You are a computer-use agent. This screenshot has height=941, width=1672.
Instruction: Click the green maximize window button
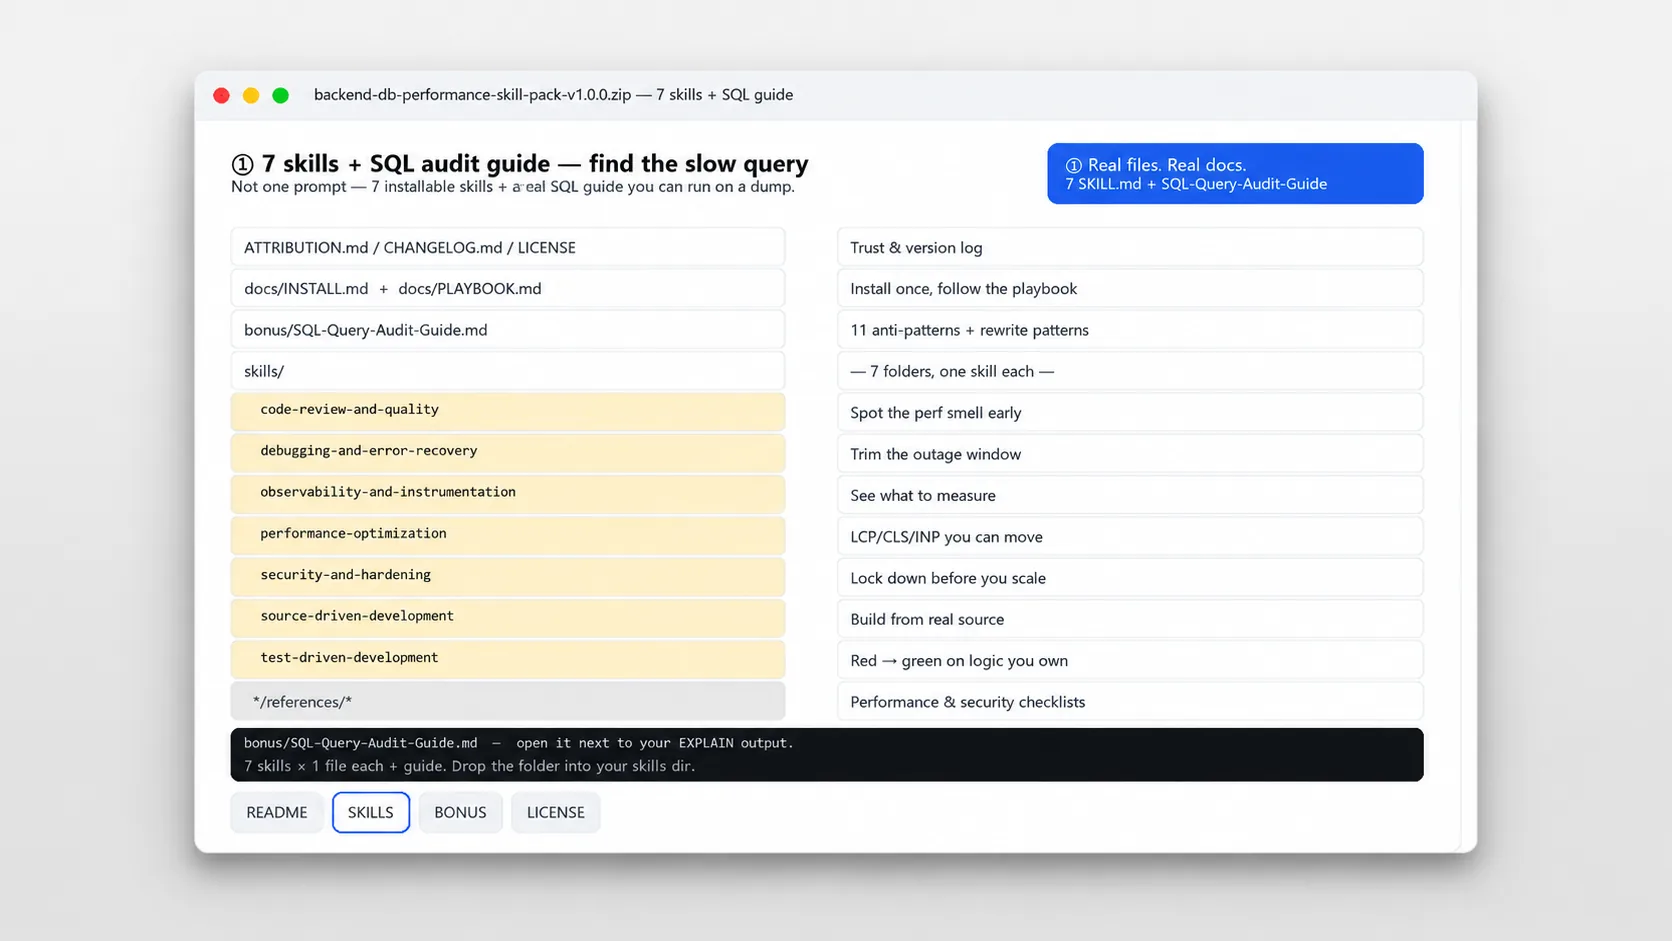[281, 95]
